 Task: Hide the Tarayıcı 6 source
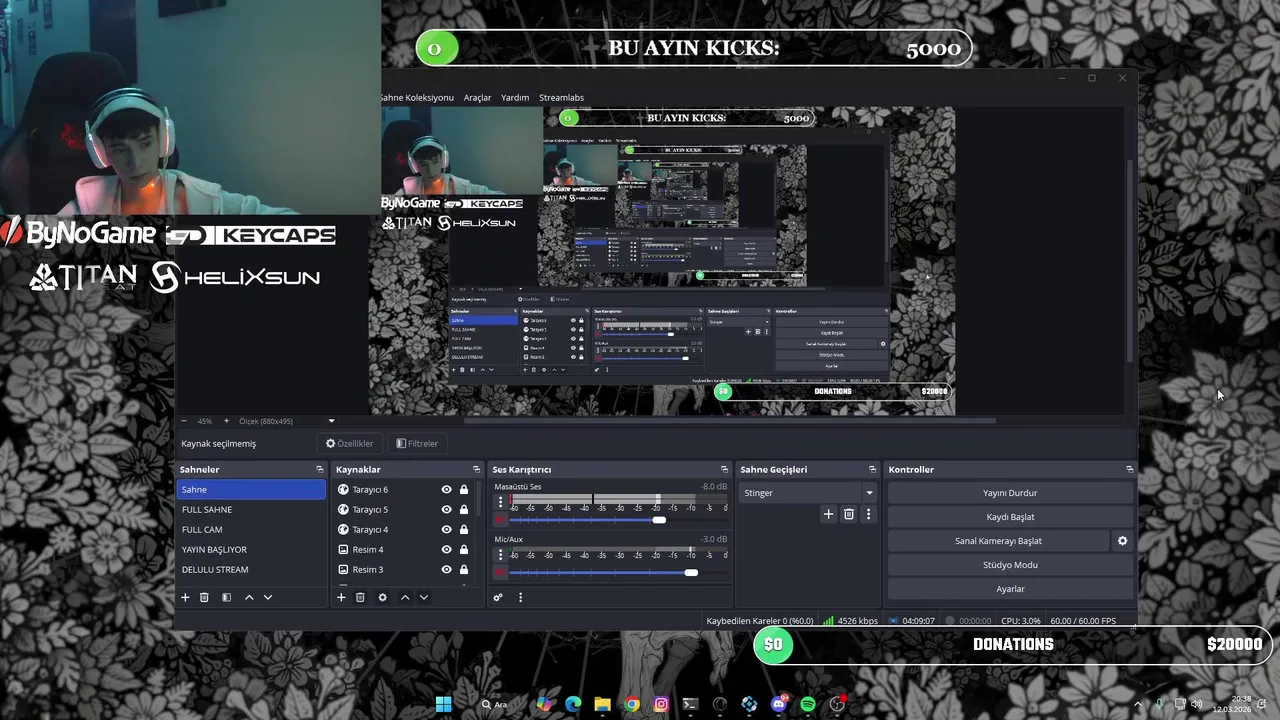(x=446, y=490)
